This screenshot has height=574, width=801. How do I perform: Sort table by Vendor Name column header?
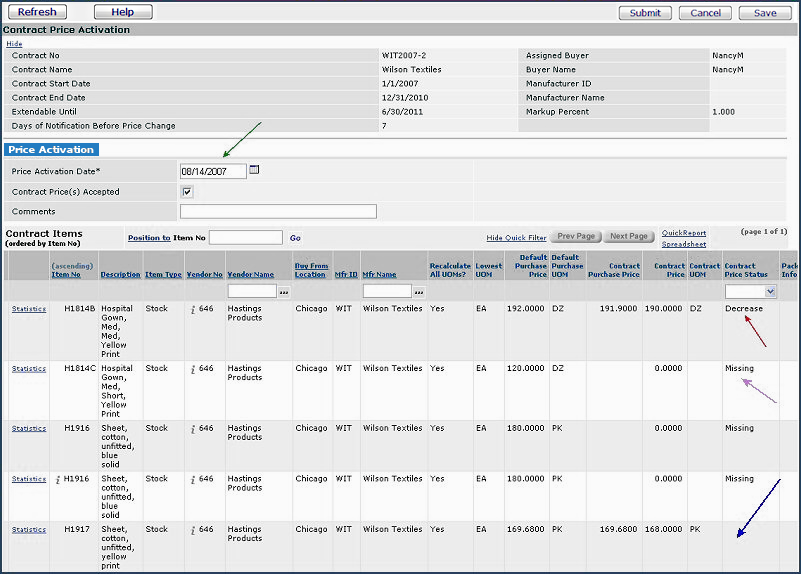click(250, 275)
